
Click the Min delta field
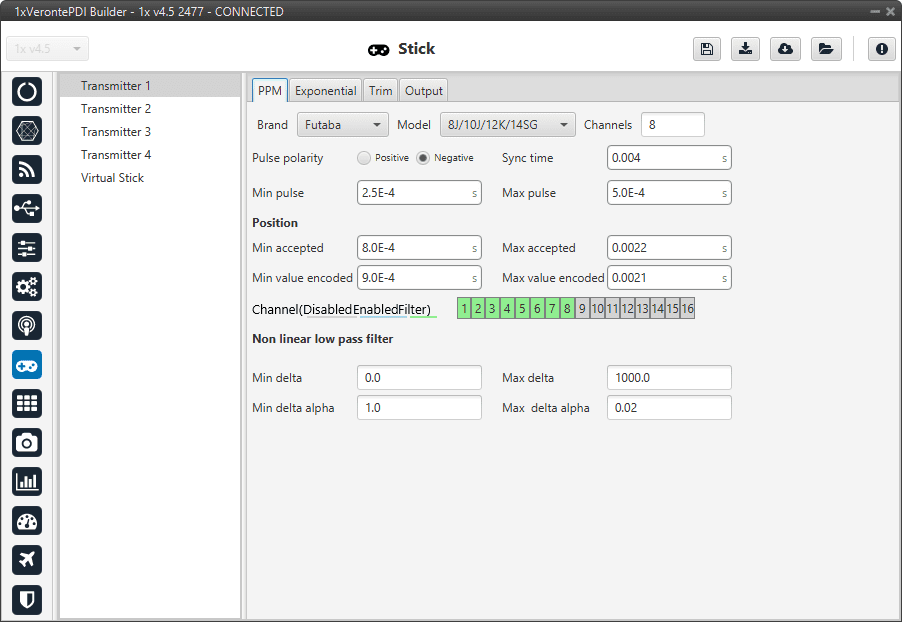click(419, 377)
